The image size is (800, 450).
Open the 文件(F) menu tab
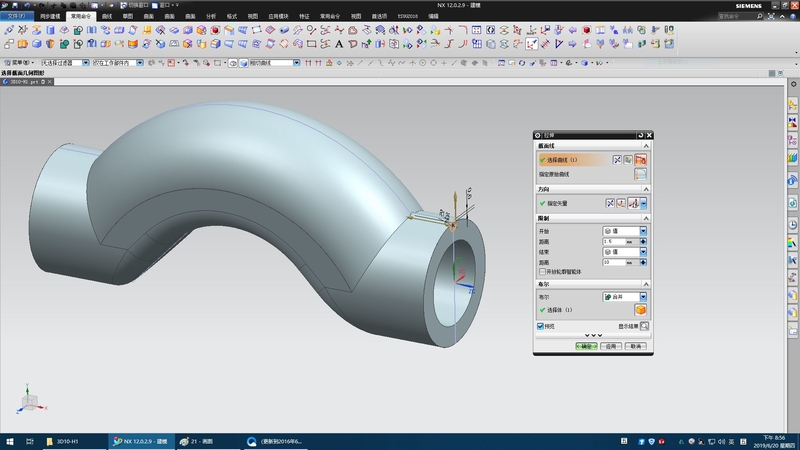[x=19, y=16]
